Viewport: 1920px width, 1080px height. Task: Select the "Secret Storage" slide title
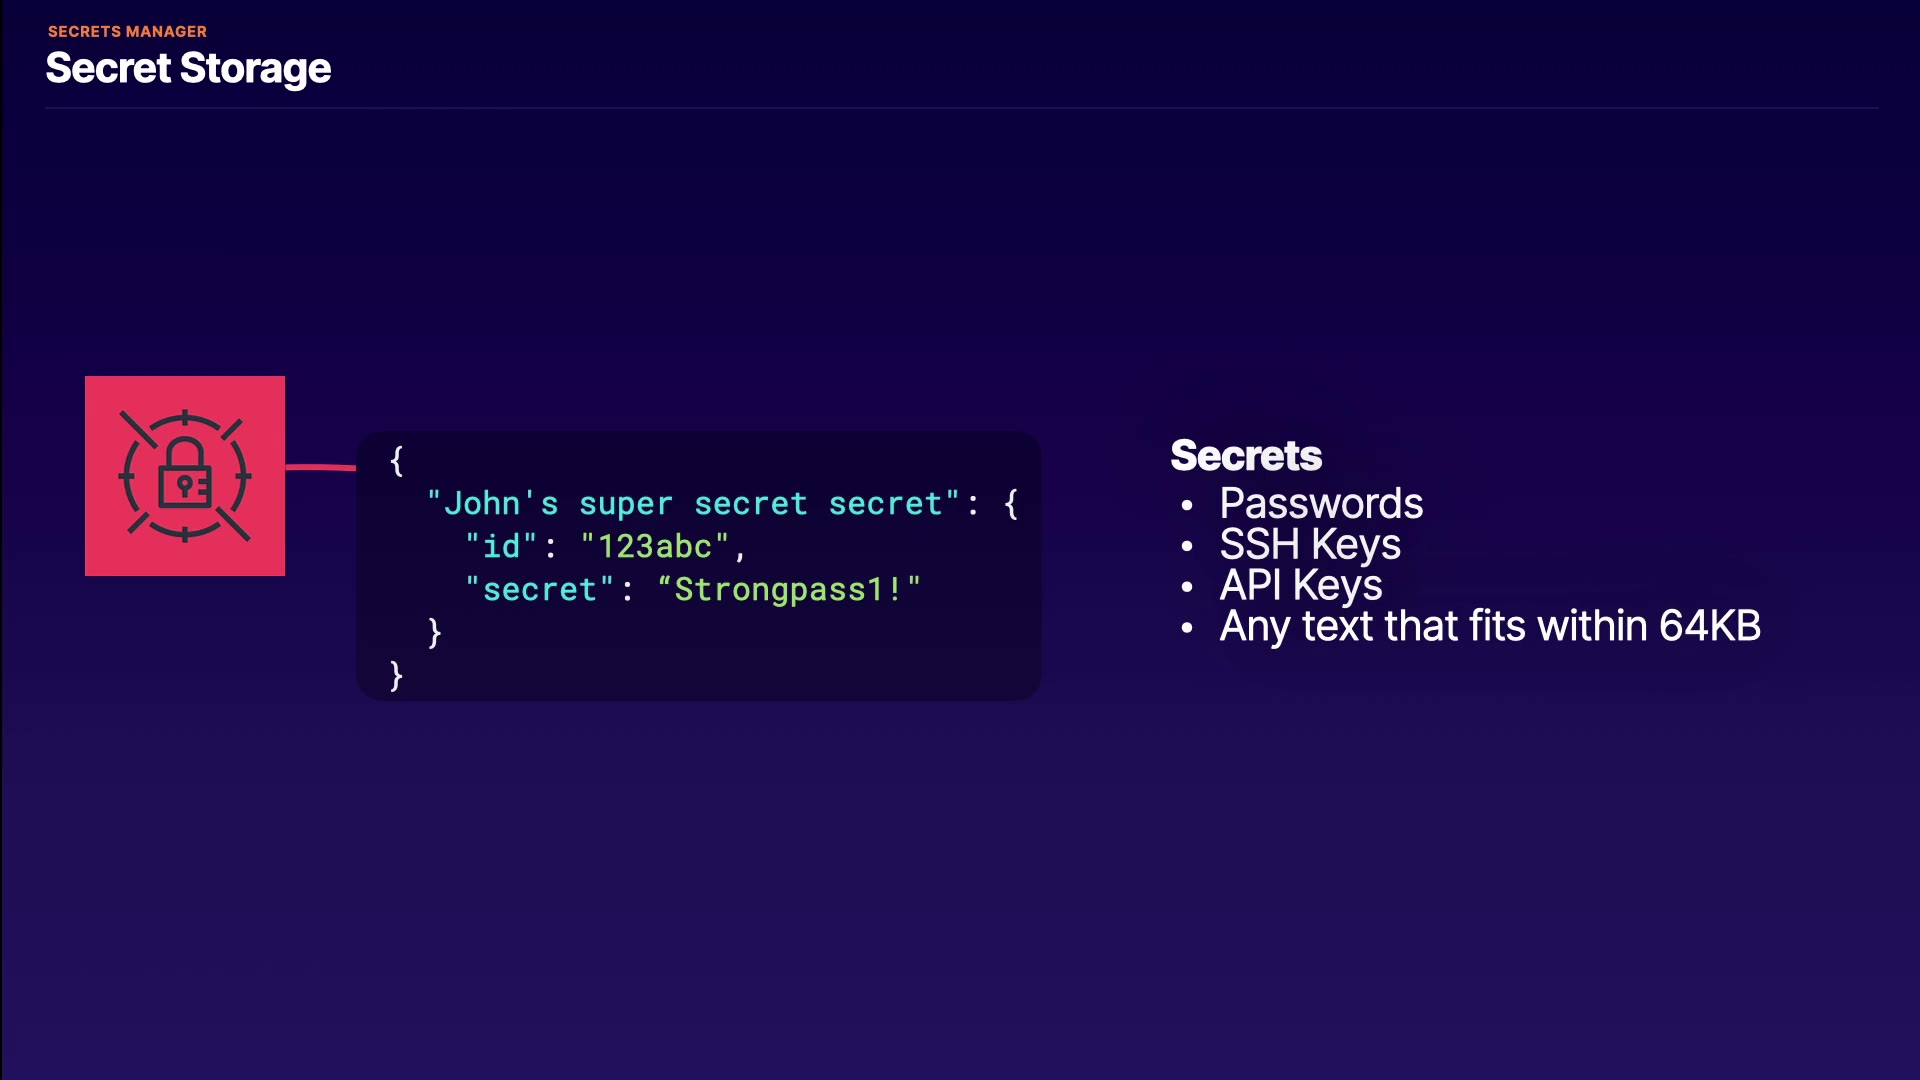188,68
